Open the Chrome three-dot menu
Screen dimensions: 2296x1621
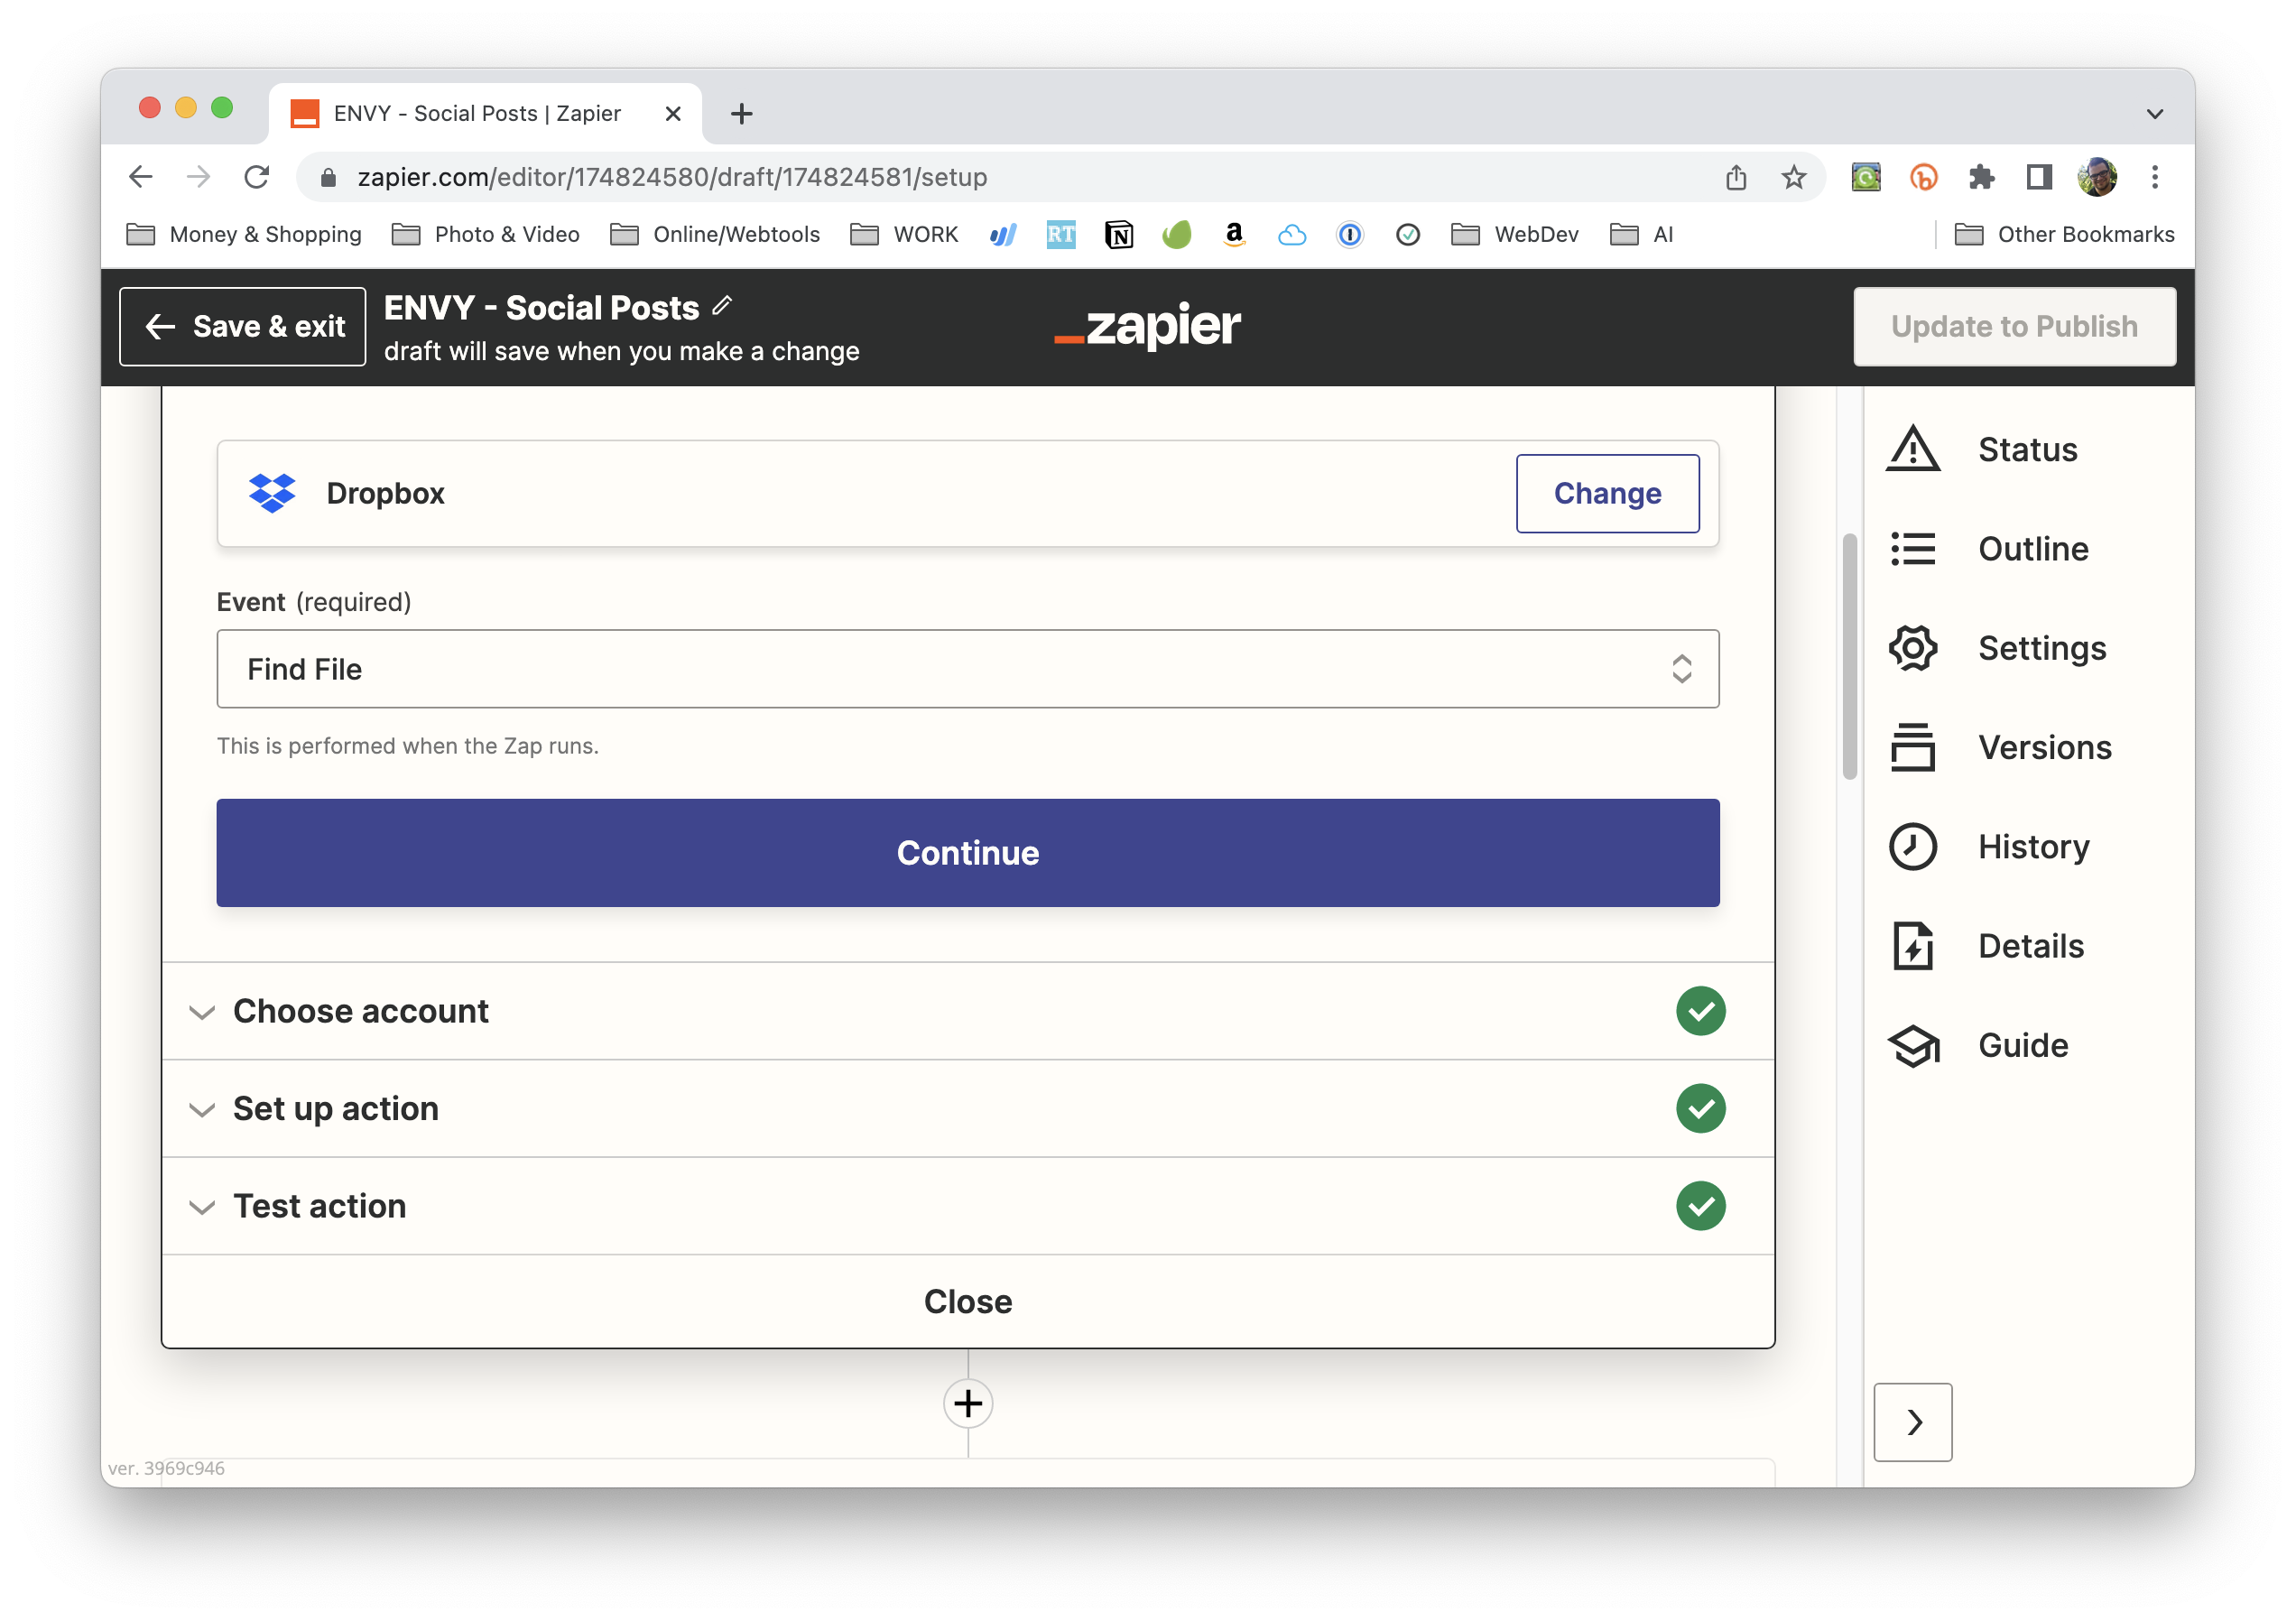[x=2155, y=177]
